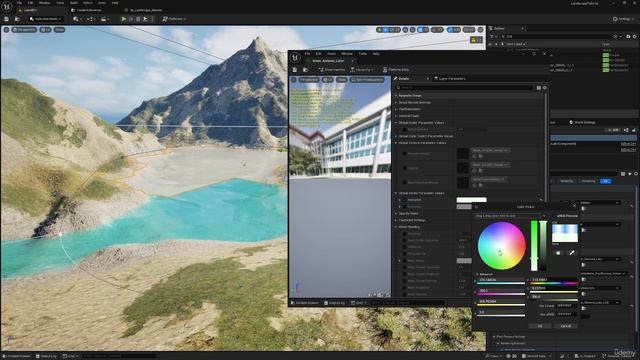Screen dimensions: 640x360
Task: Toggle the second texture parameter override checkbox
Action: 404,168
